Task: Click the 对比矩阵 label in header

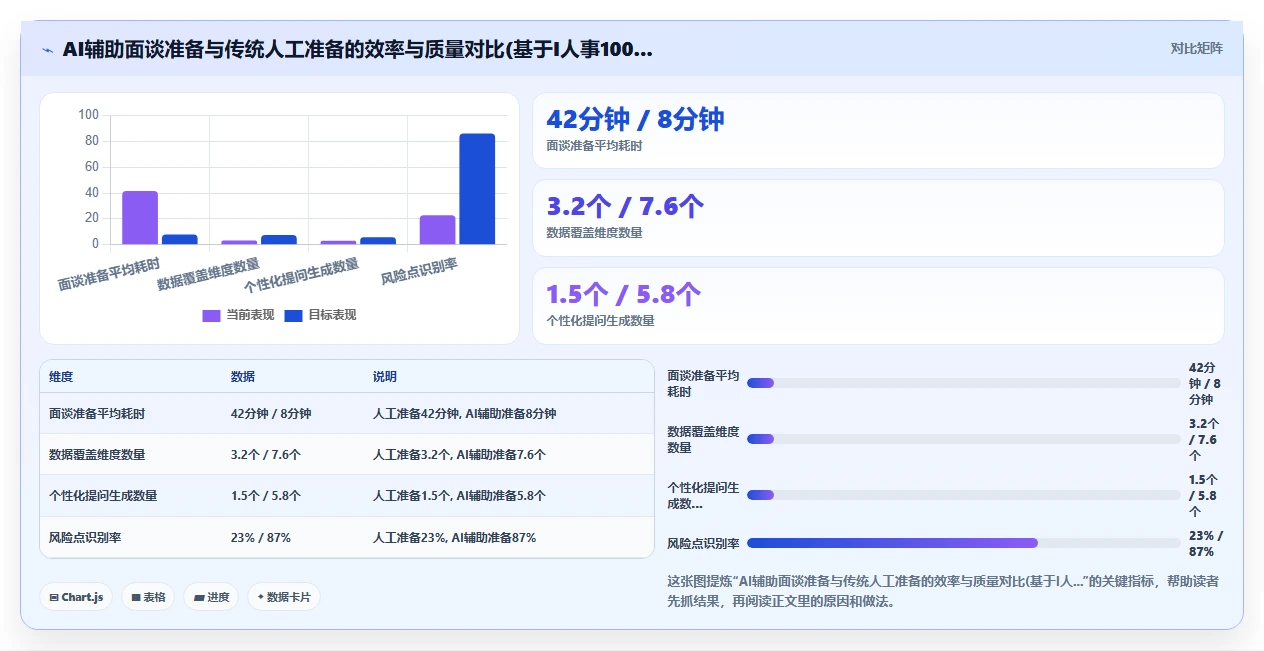Action: click(x=1196, y=48)
